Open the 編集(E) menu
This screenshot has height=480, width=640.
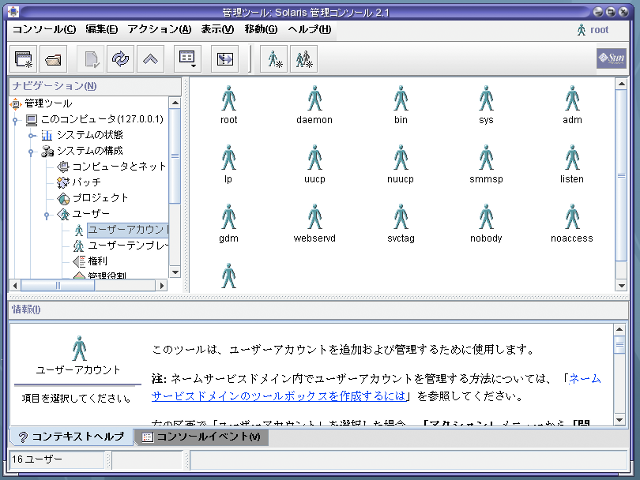[x=102, y=29]
